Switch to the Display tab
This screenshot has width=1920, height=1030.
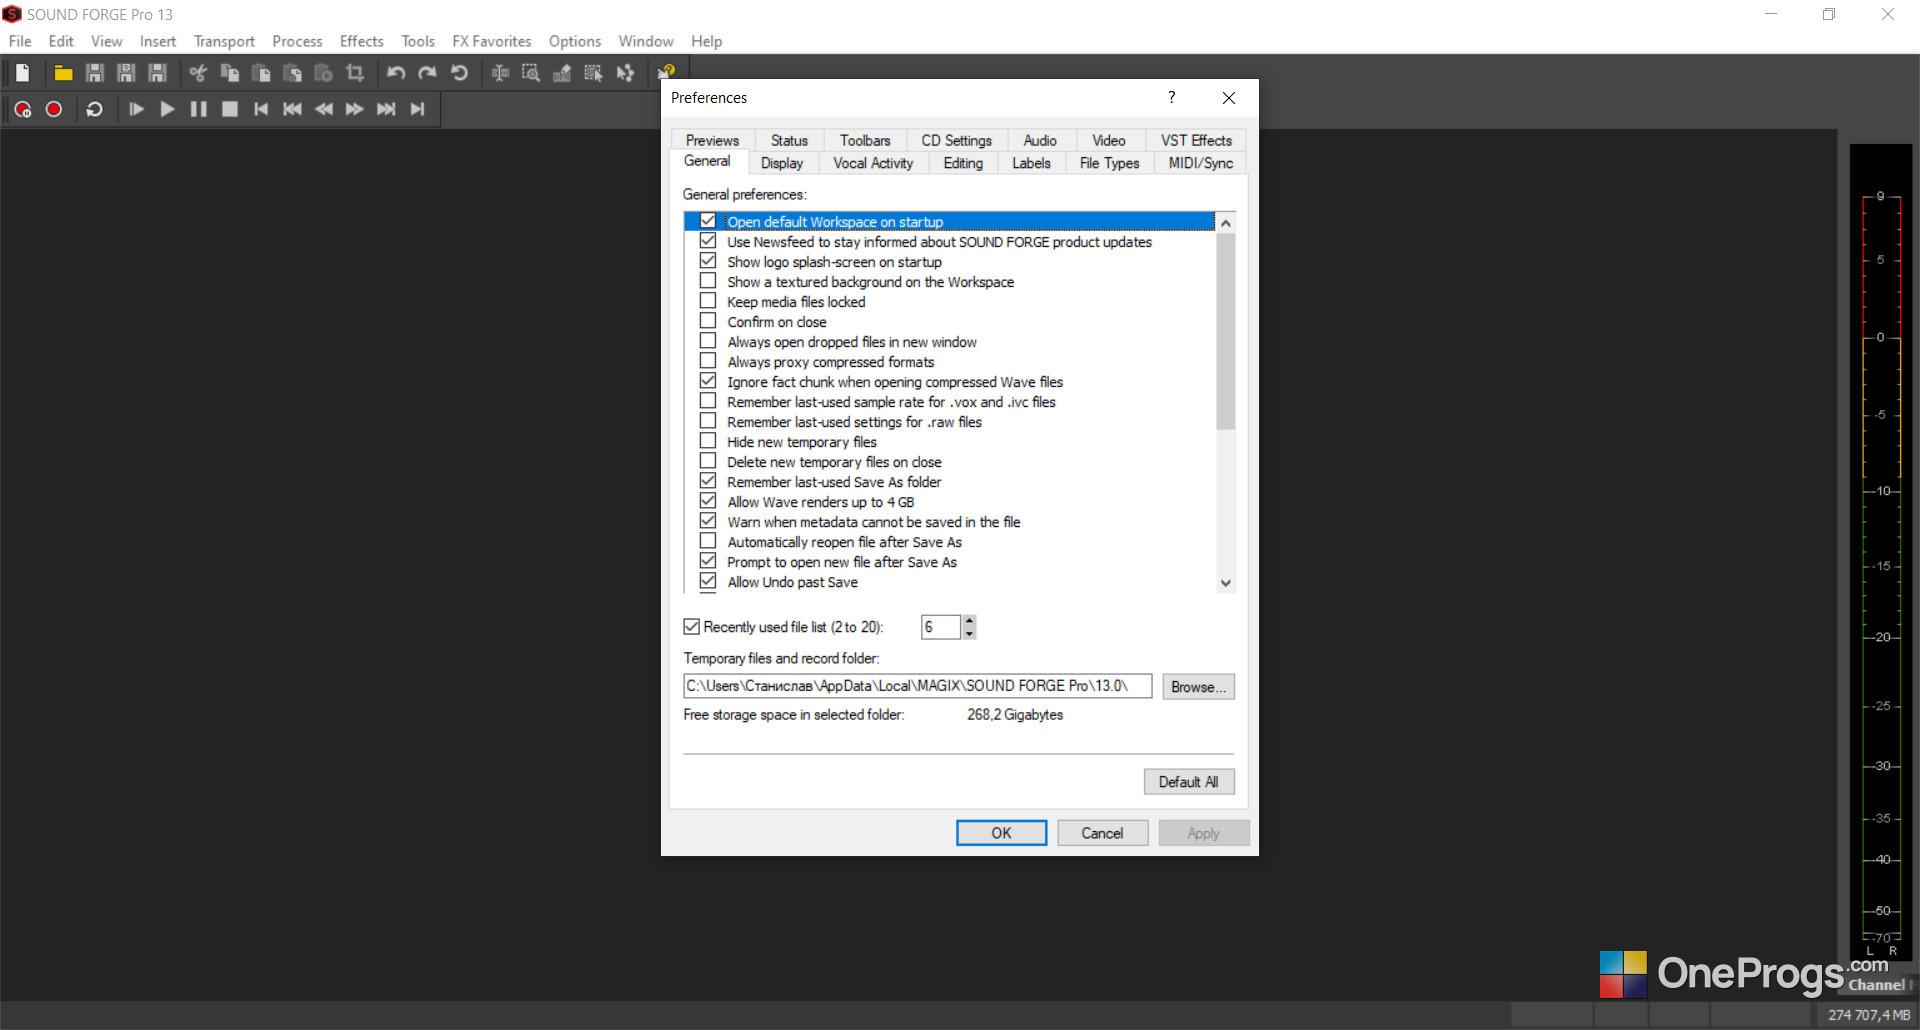pyautogui.click(x=782, y=163)
